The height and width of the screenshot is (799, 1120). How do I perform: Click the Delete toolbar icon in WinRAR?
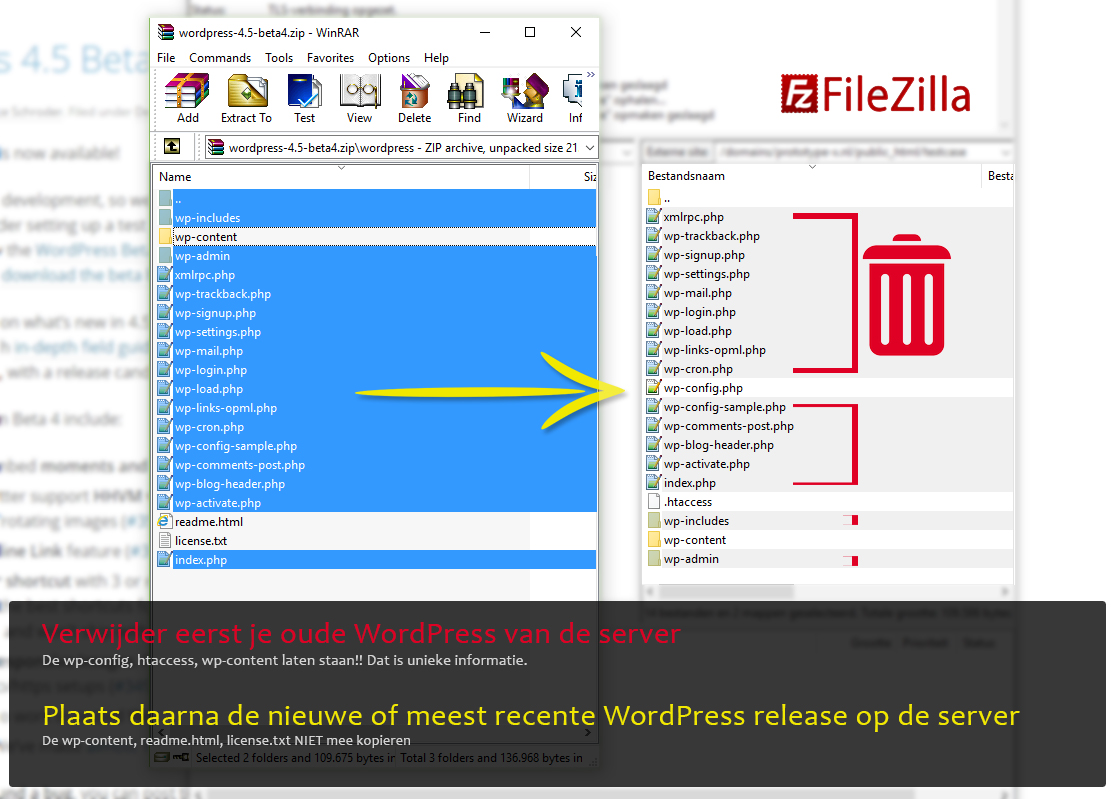pos(414,99)
